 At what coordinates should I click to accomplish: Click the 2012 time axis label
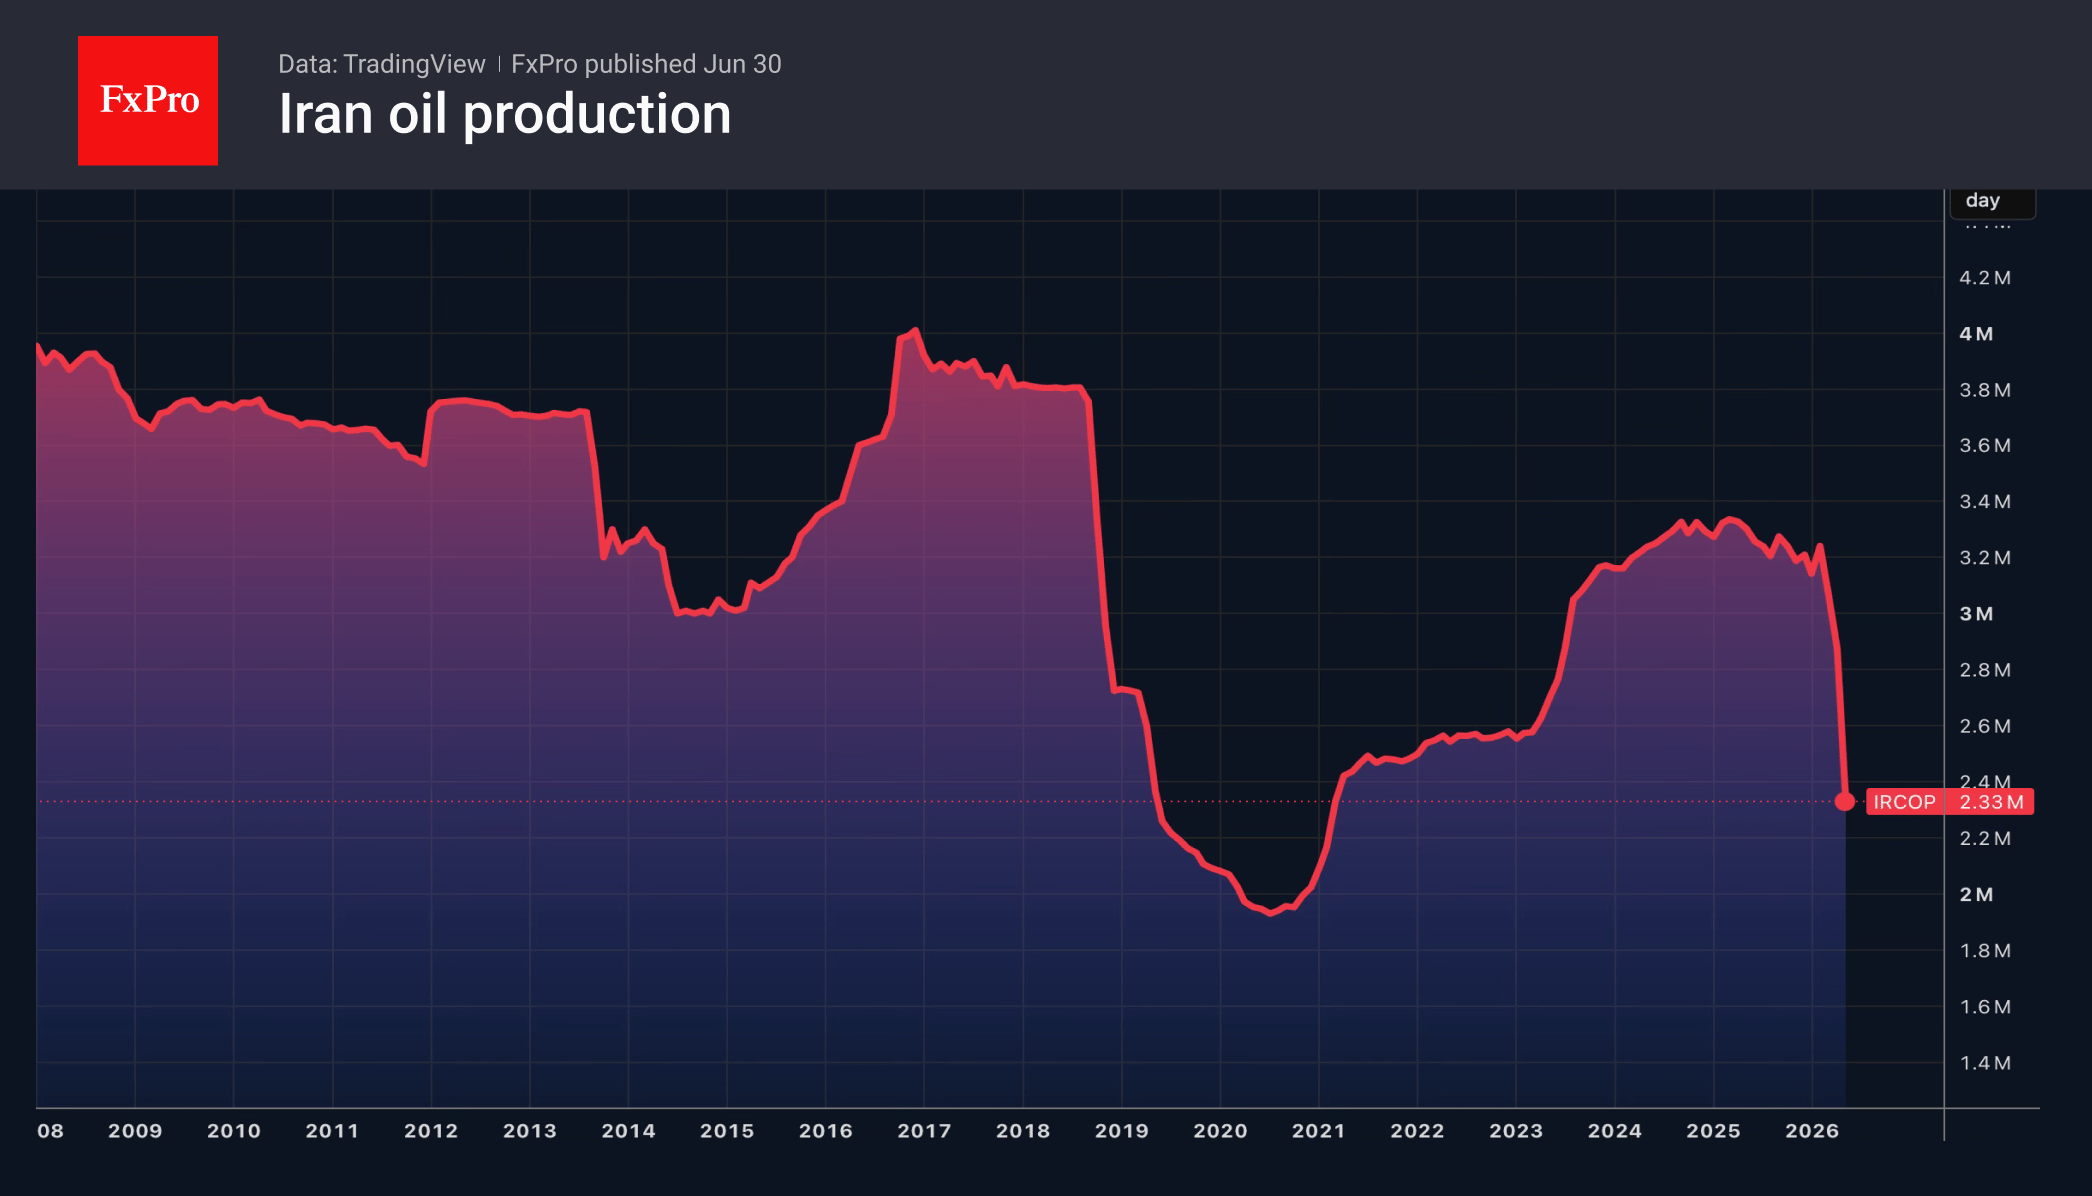point(431,1131)
